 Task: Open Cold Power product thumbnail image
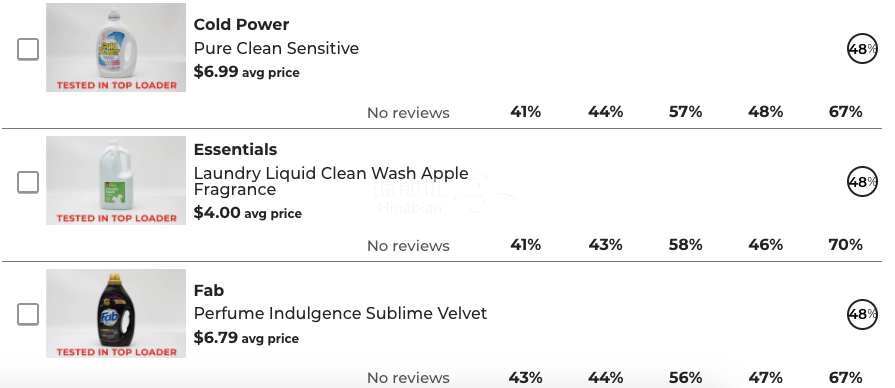(116, 47)
